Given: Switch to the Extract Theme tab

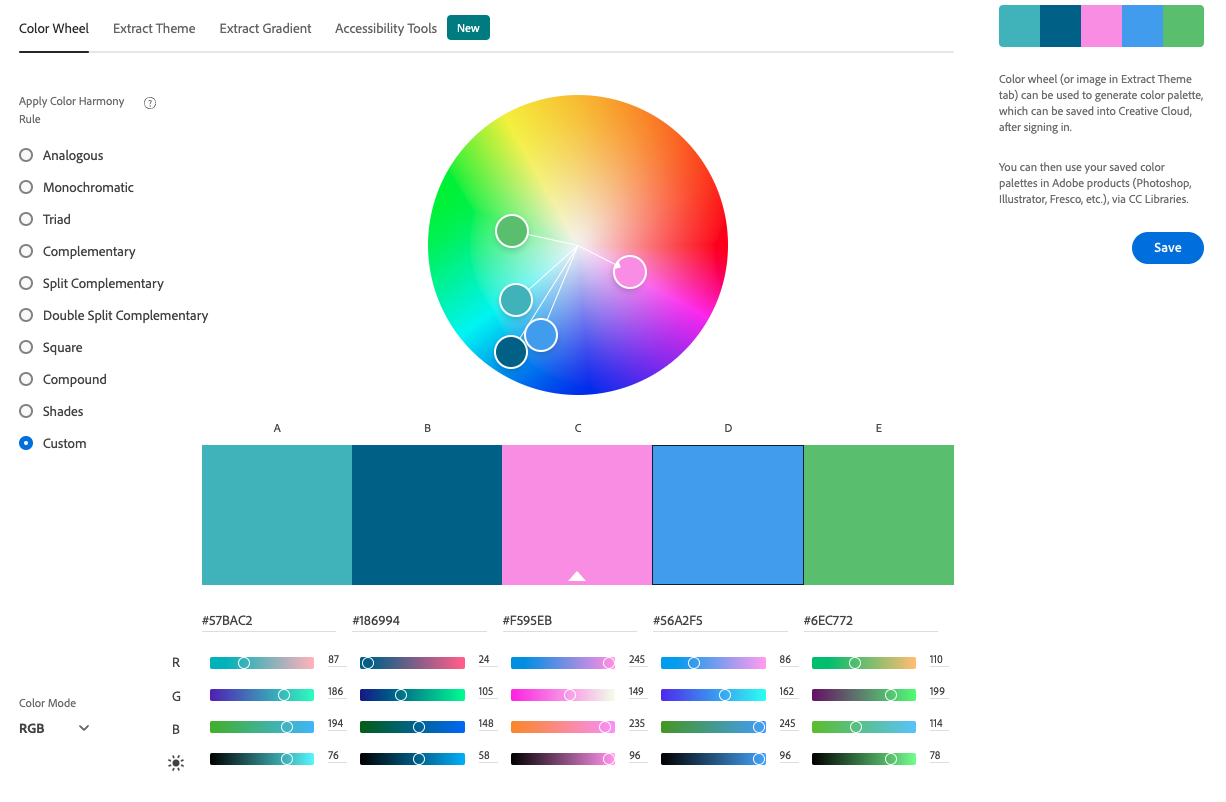Looking at the screenshot, I should coord(154,28).
